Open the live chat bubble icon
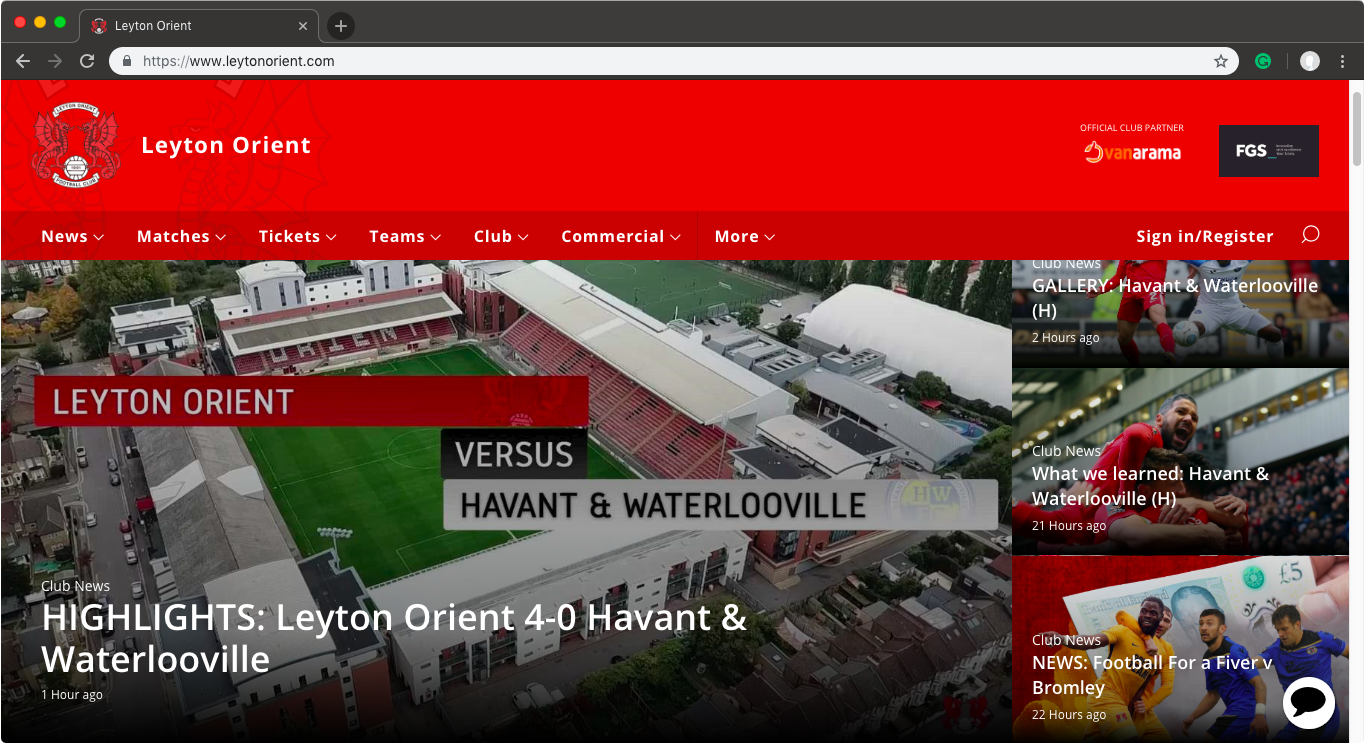Image resolution: width=1364 pixels, height=744 pixels. (1309, 703)
